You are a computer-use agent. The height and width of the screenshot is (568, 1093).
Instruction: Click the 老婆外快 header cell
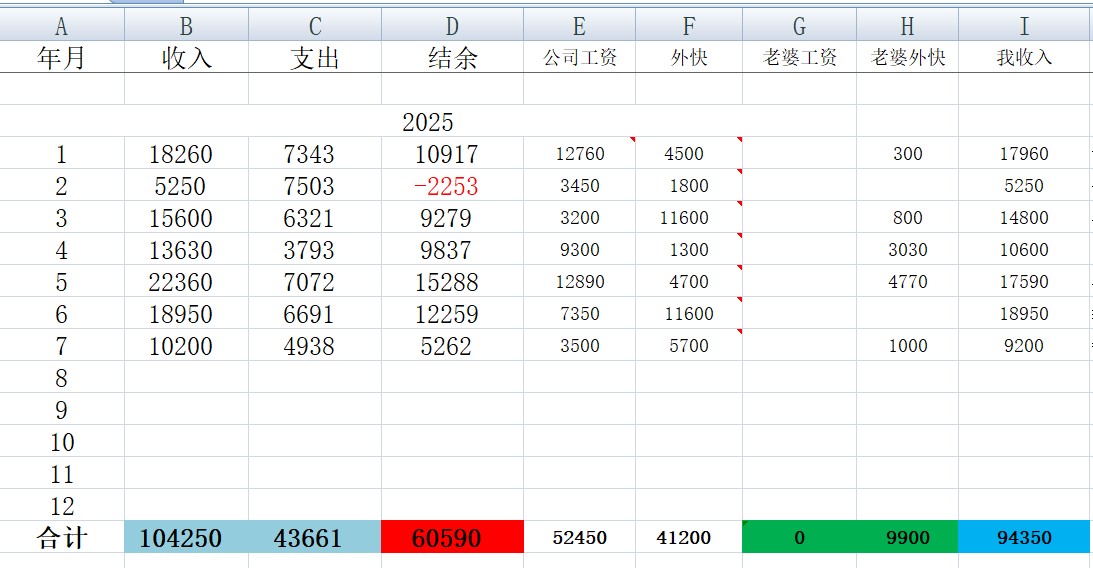point(908,57)
